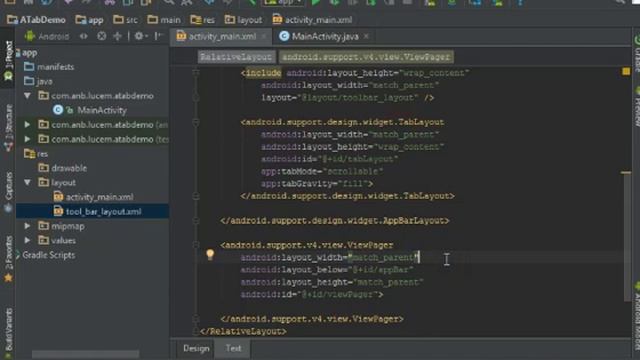Image resolution: width=640 pixels, height=360 pixels.
Task: Expand the values folder
Action: pos(27,240)
